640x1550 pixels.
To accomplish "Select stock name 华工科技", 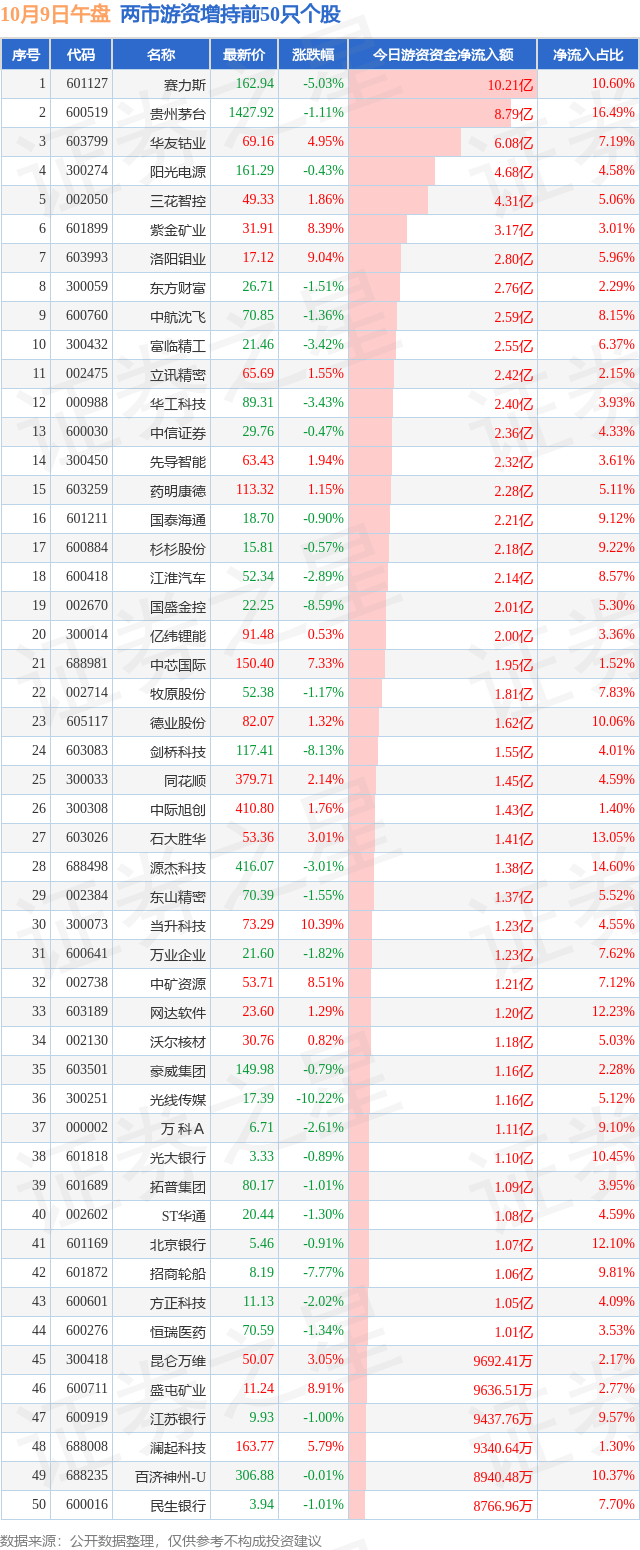I will coord(178,404).
